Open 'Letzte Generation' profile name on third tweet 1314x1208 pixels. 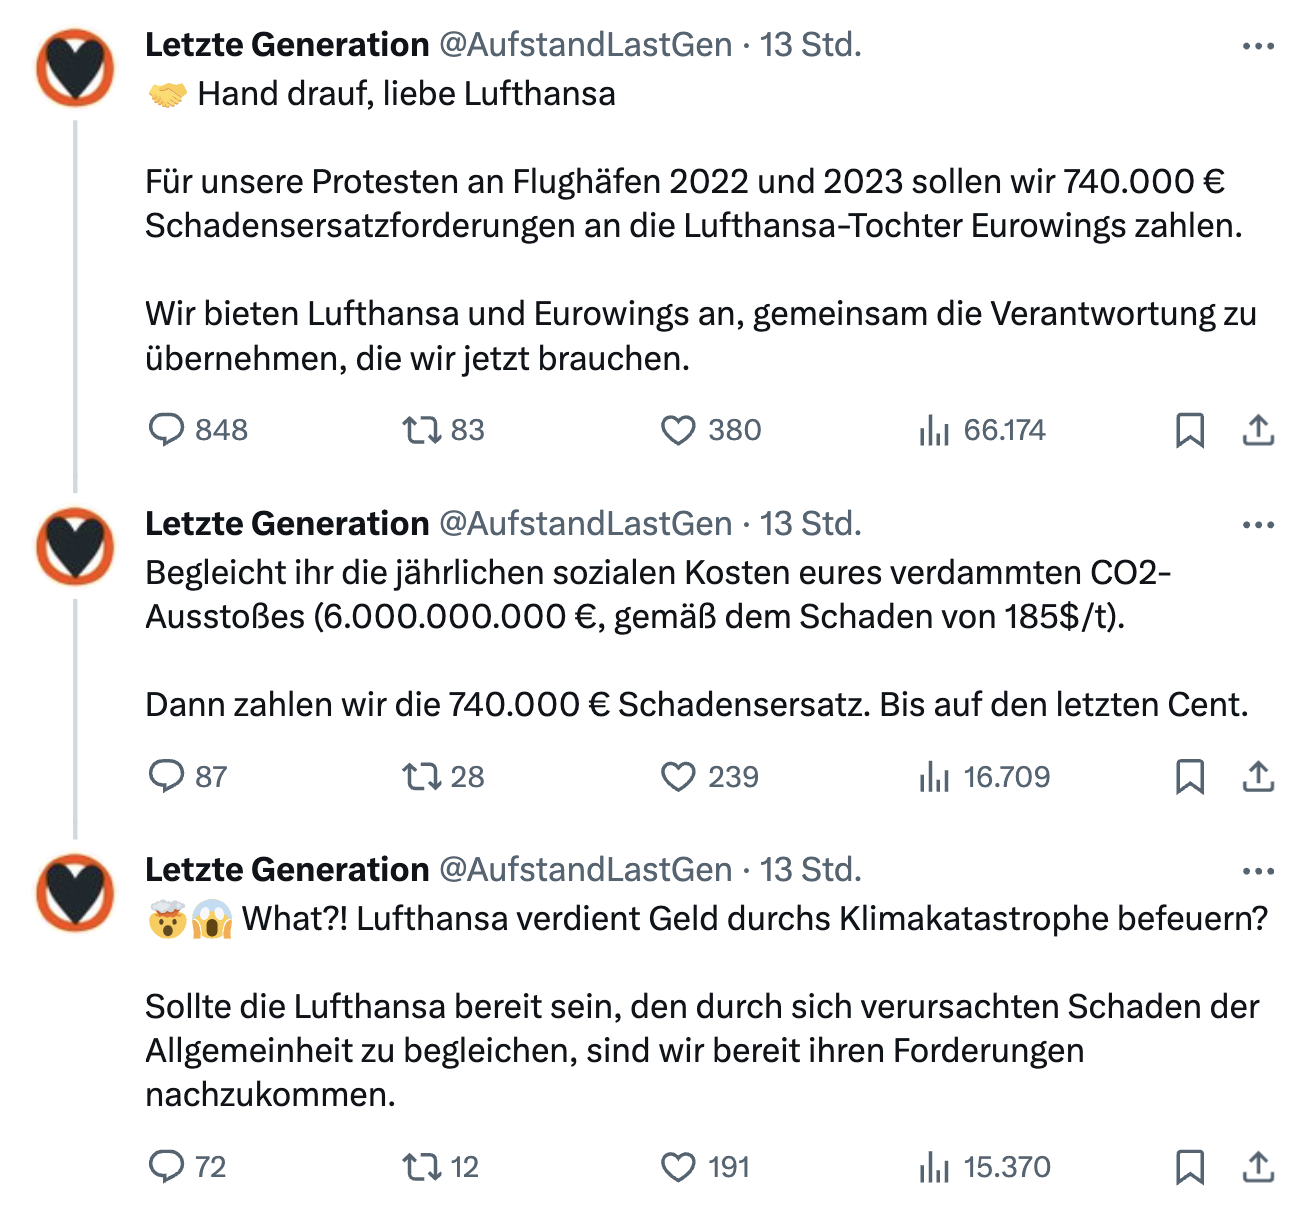(x=287, y=870)
